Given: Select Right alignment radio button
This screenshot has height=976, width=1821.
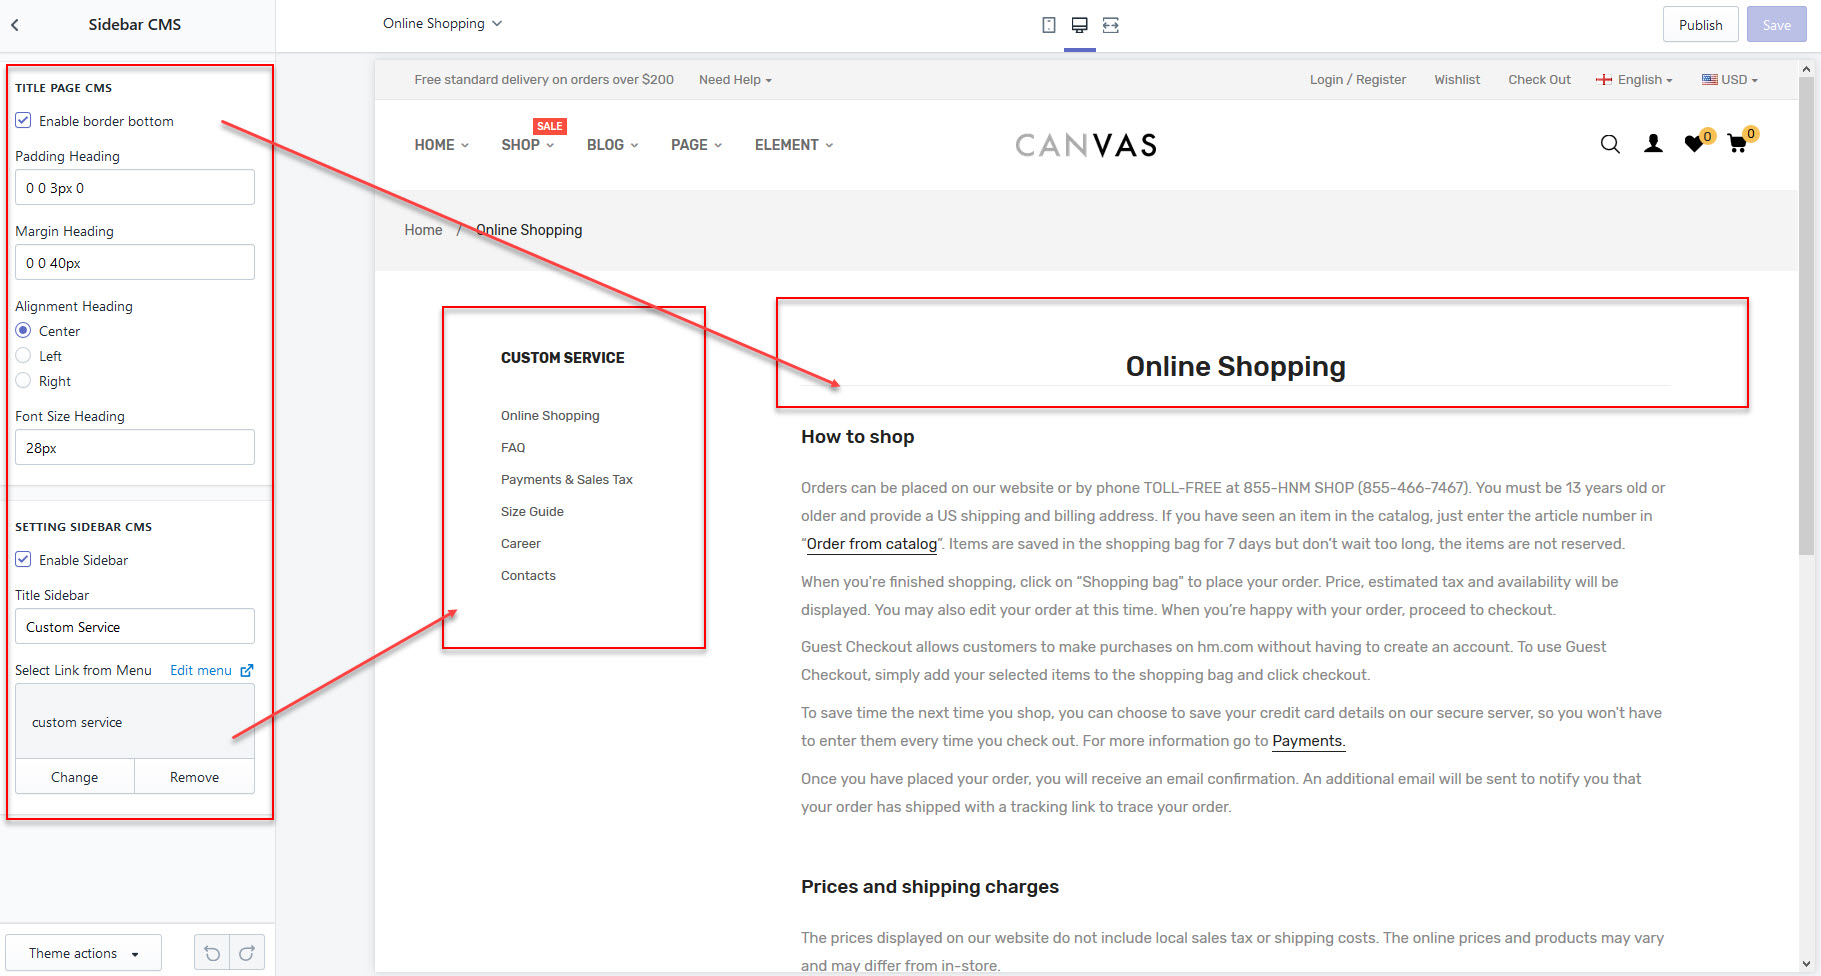Looking at the screenshot, I should [23, 381].
